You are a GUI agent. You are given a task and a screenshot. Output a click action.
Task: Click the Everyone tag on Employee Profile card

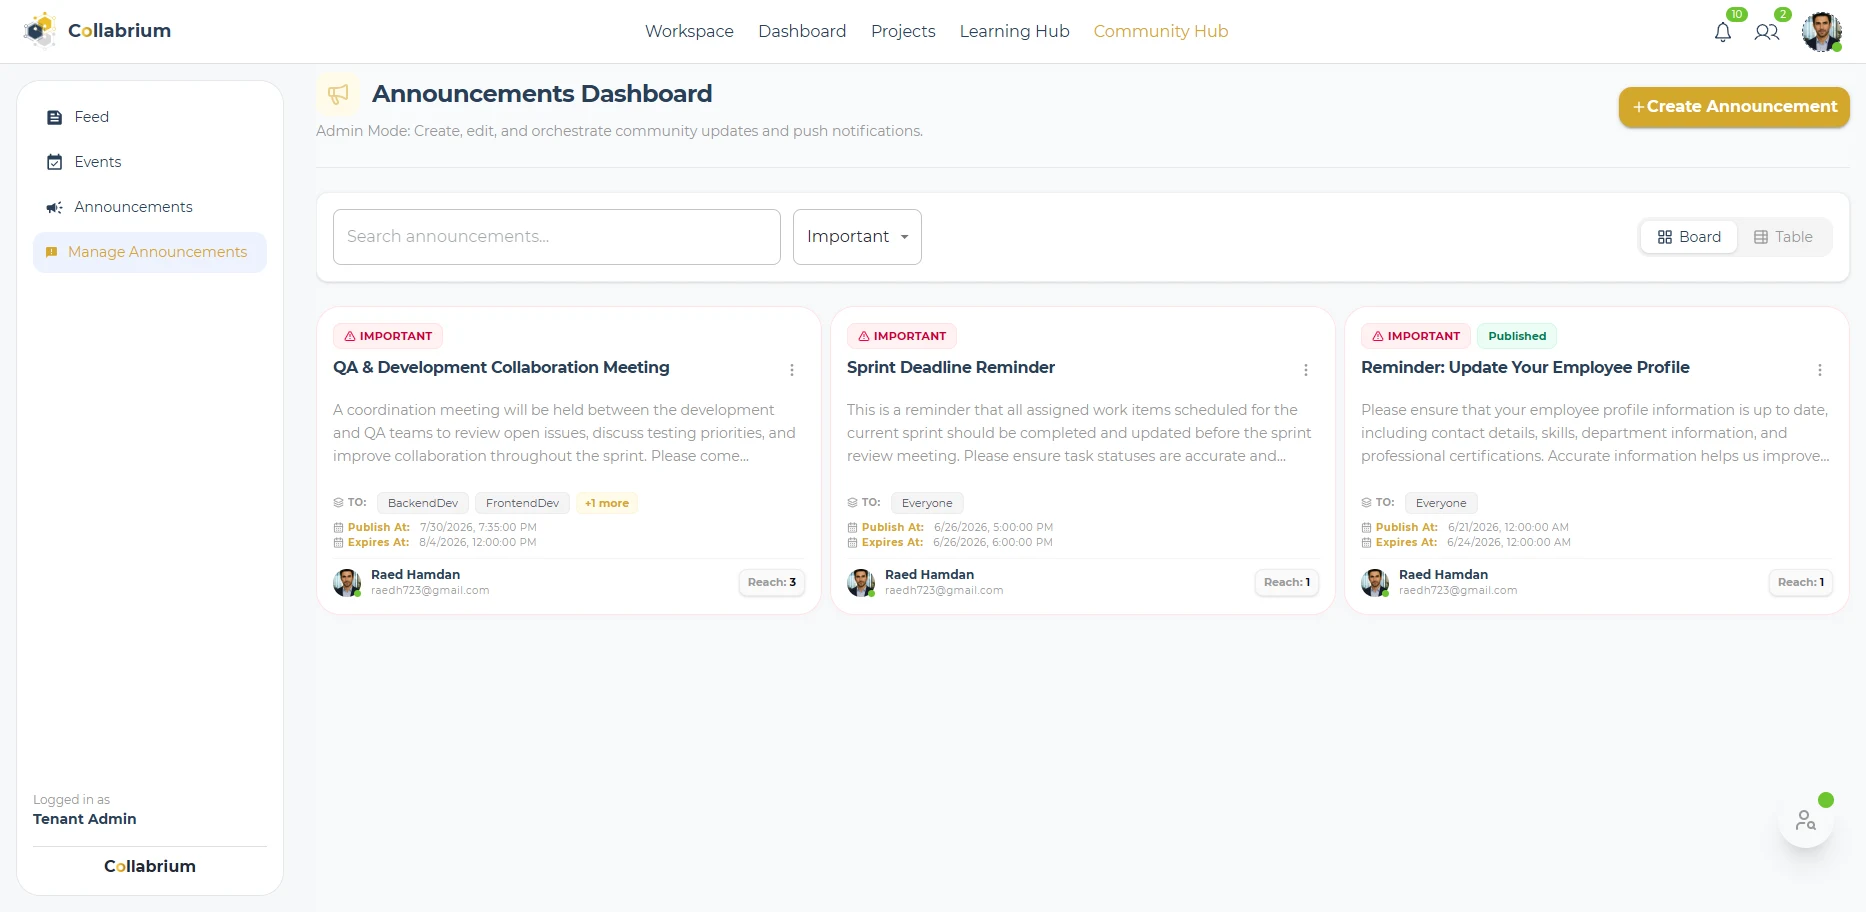tap(1441, 503)
